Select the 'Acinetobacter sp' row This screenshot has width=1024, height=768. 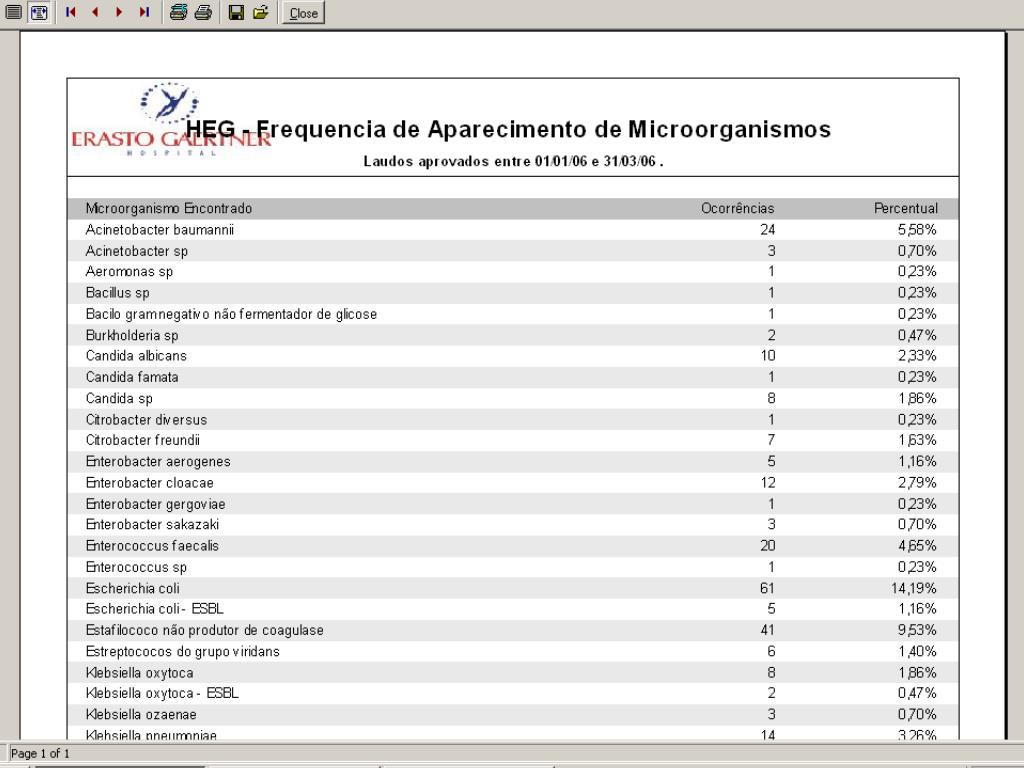[513, 251]
